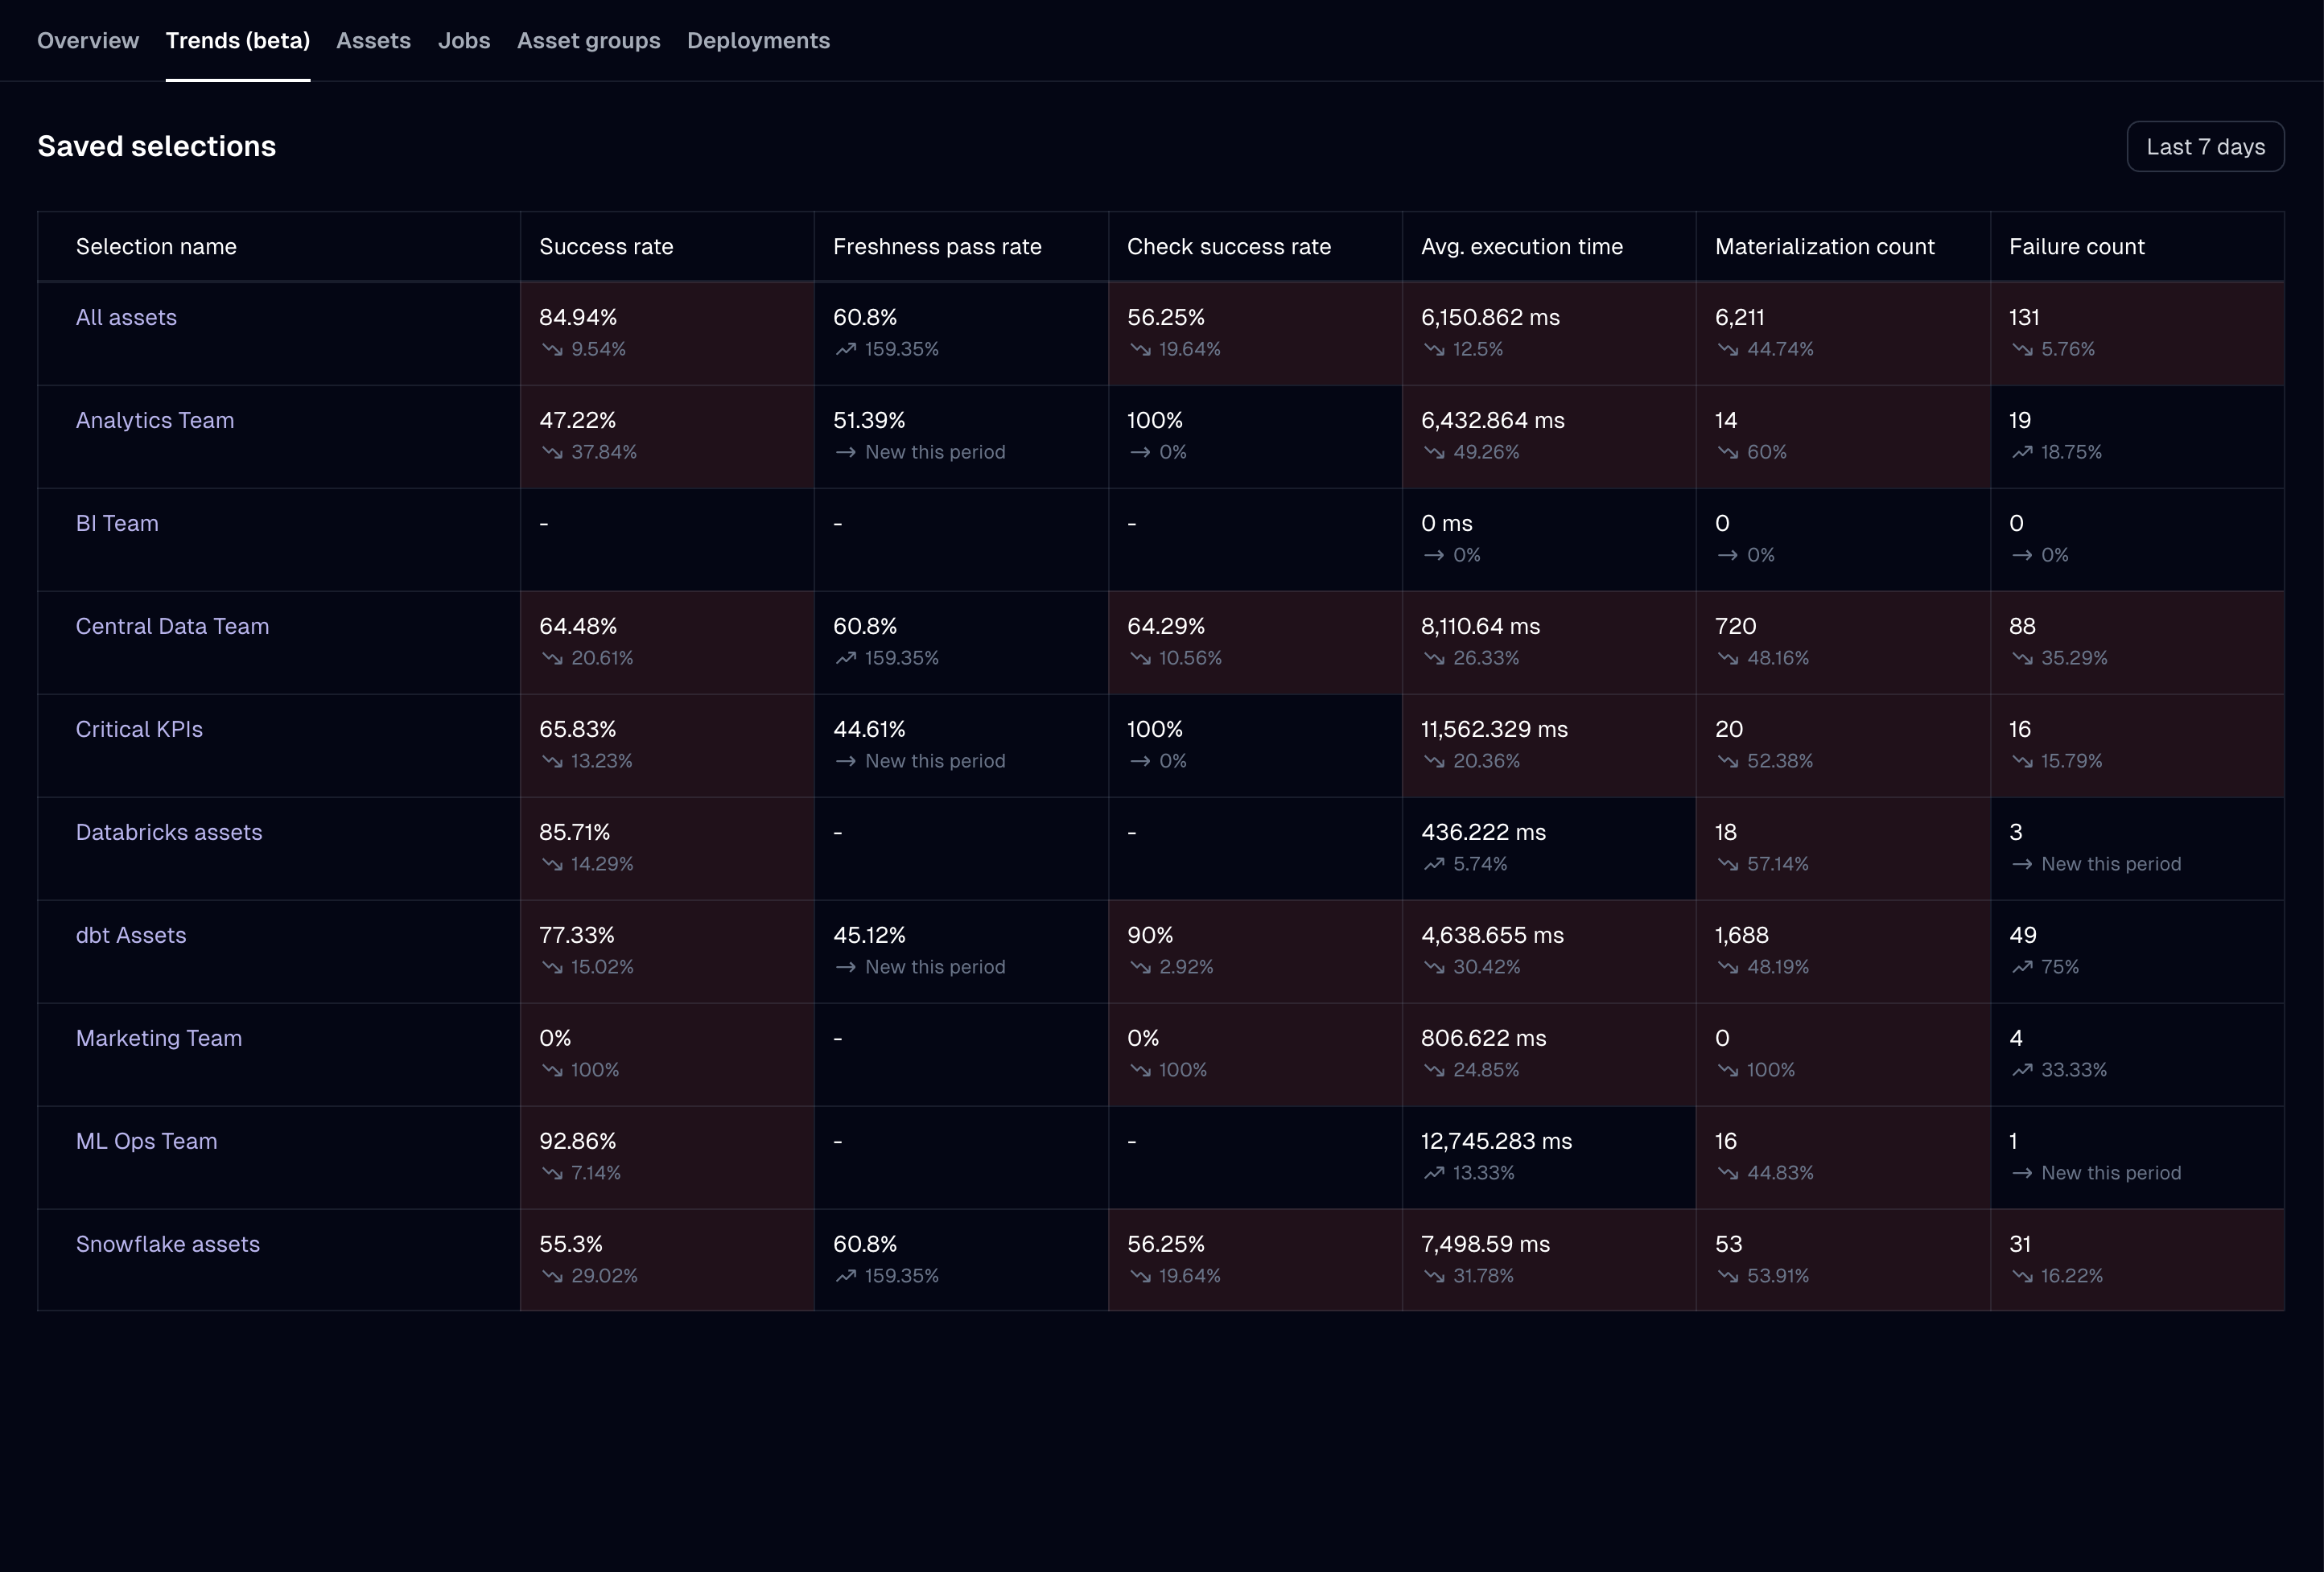Switch to the Assets tab
This screenshot has height=1572, width=2324.
[373, 41]
